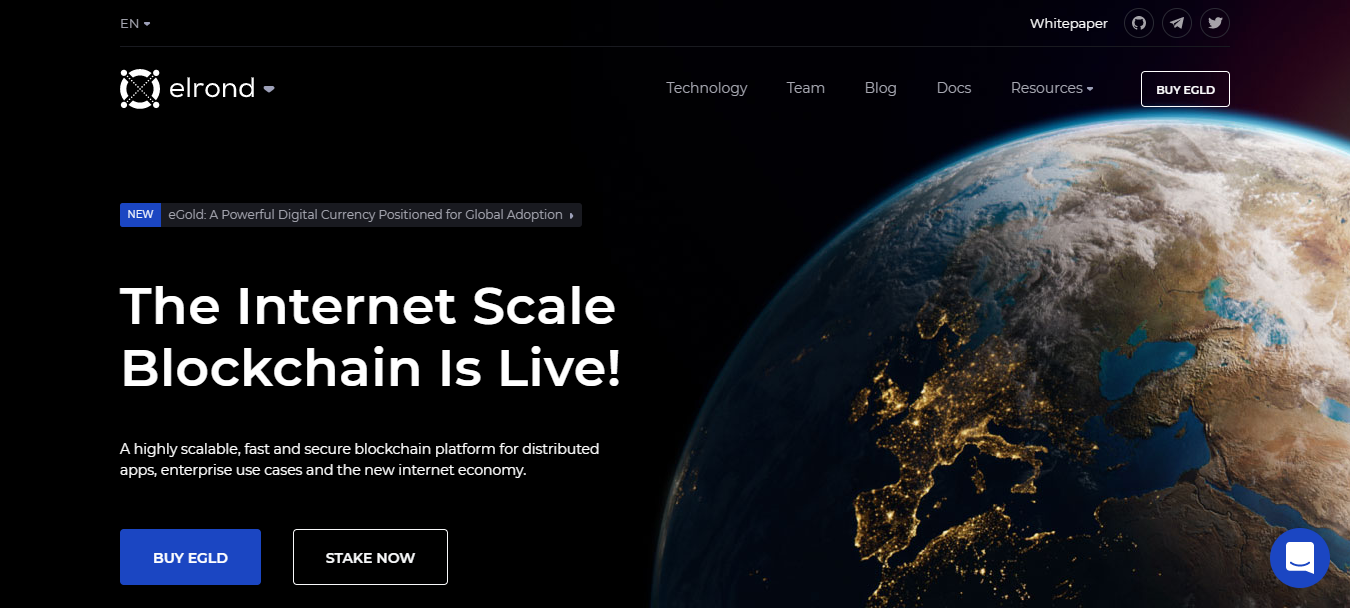Viewport: 1350px width, 608px height.
Task: Select the Team menu item
Action: tap(805, 88)
